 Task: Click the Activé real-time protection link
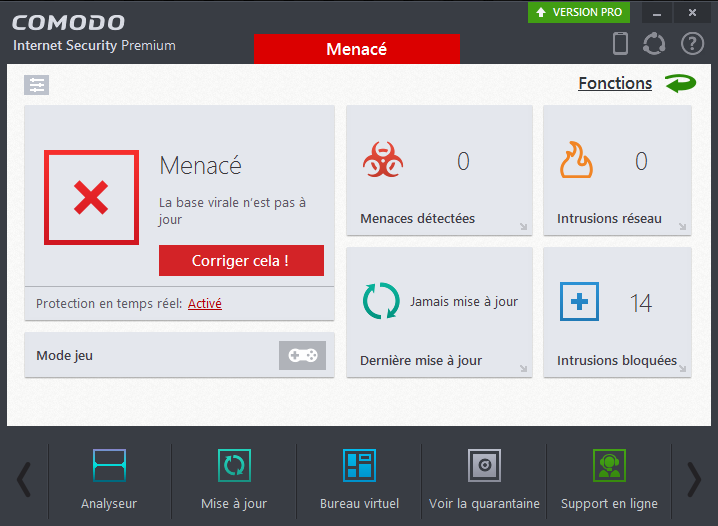(205, 304)
